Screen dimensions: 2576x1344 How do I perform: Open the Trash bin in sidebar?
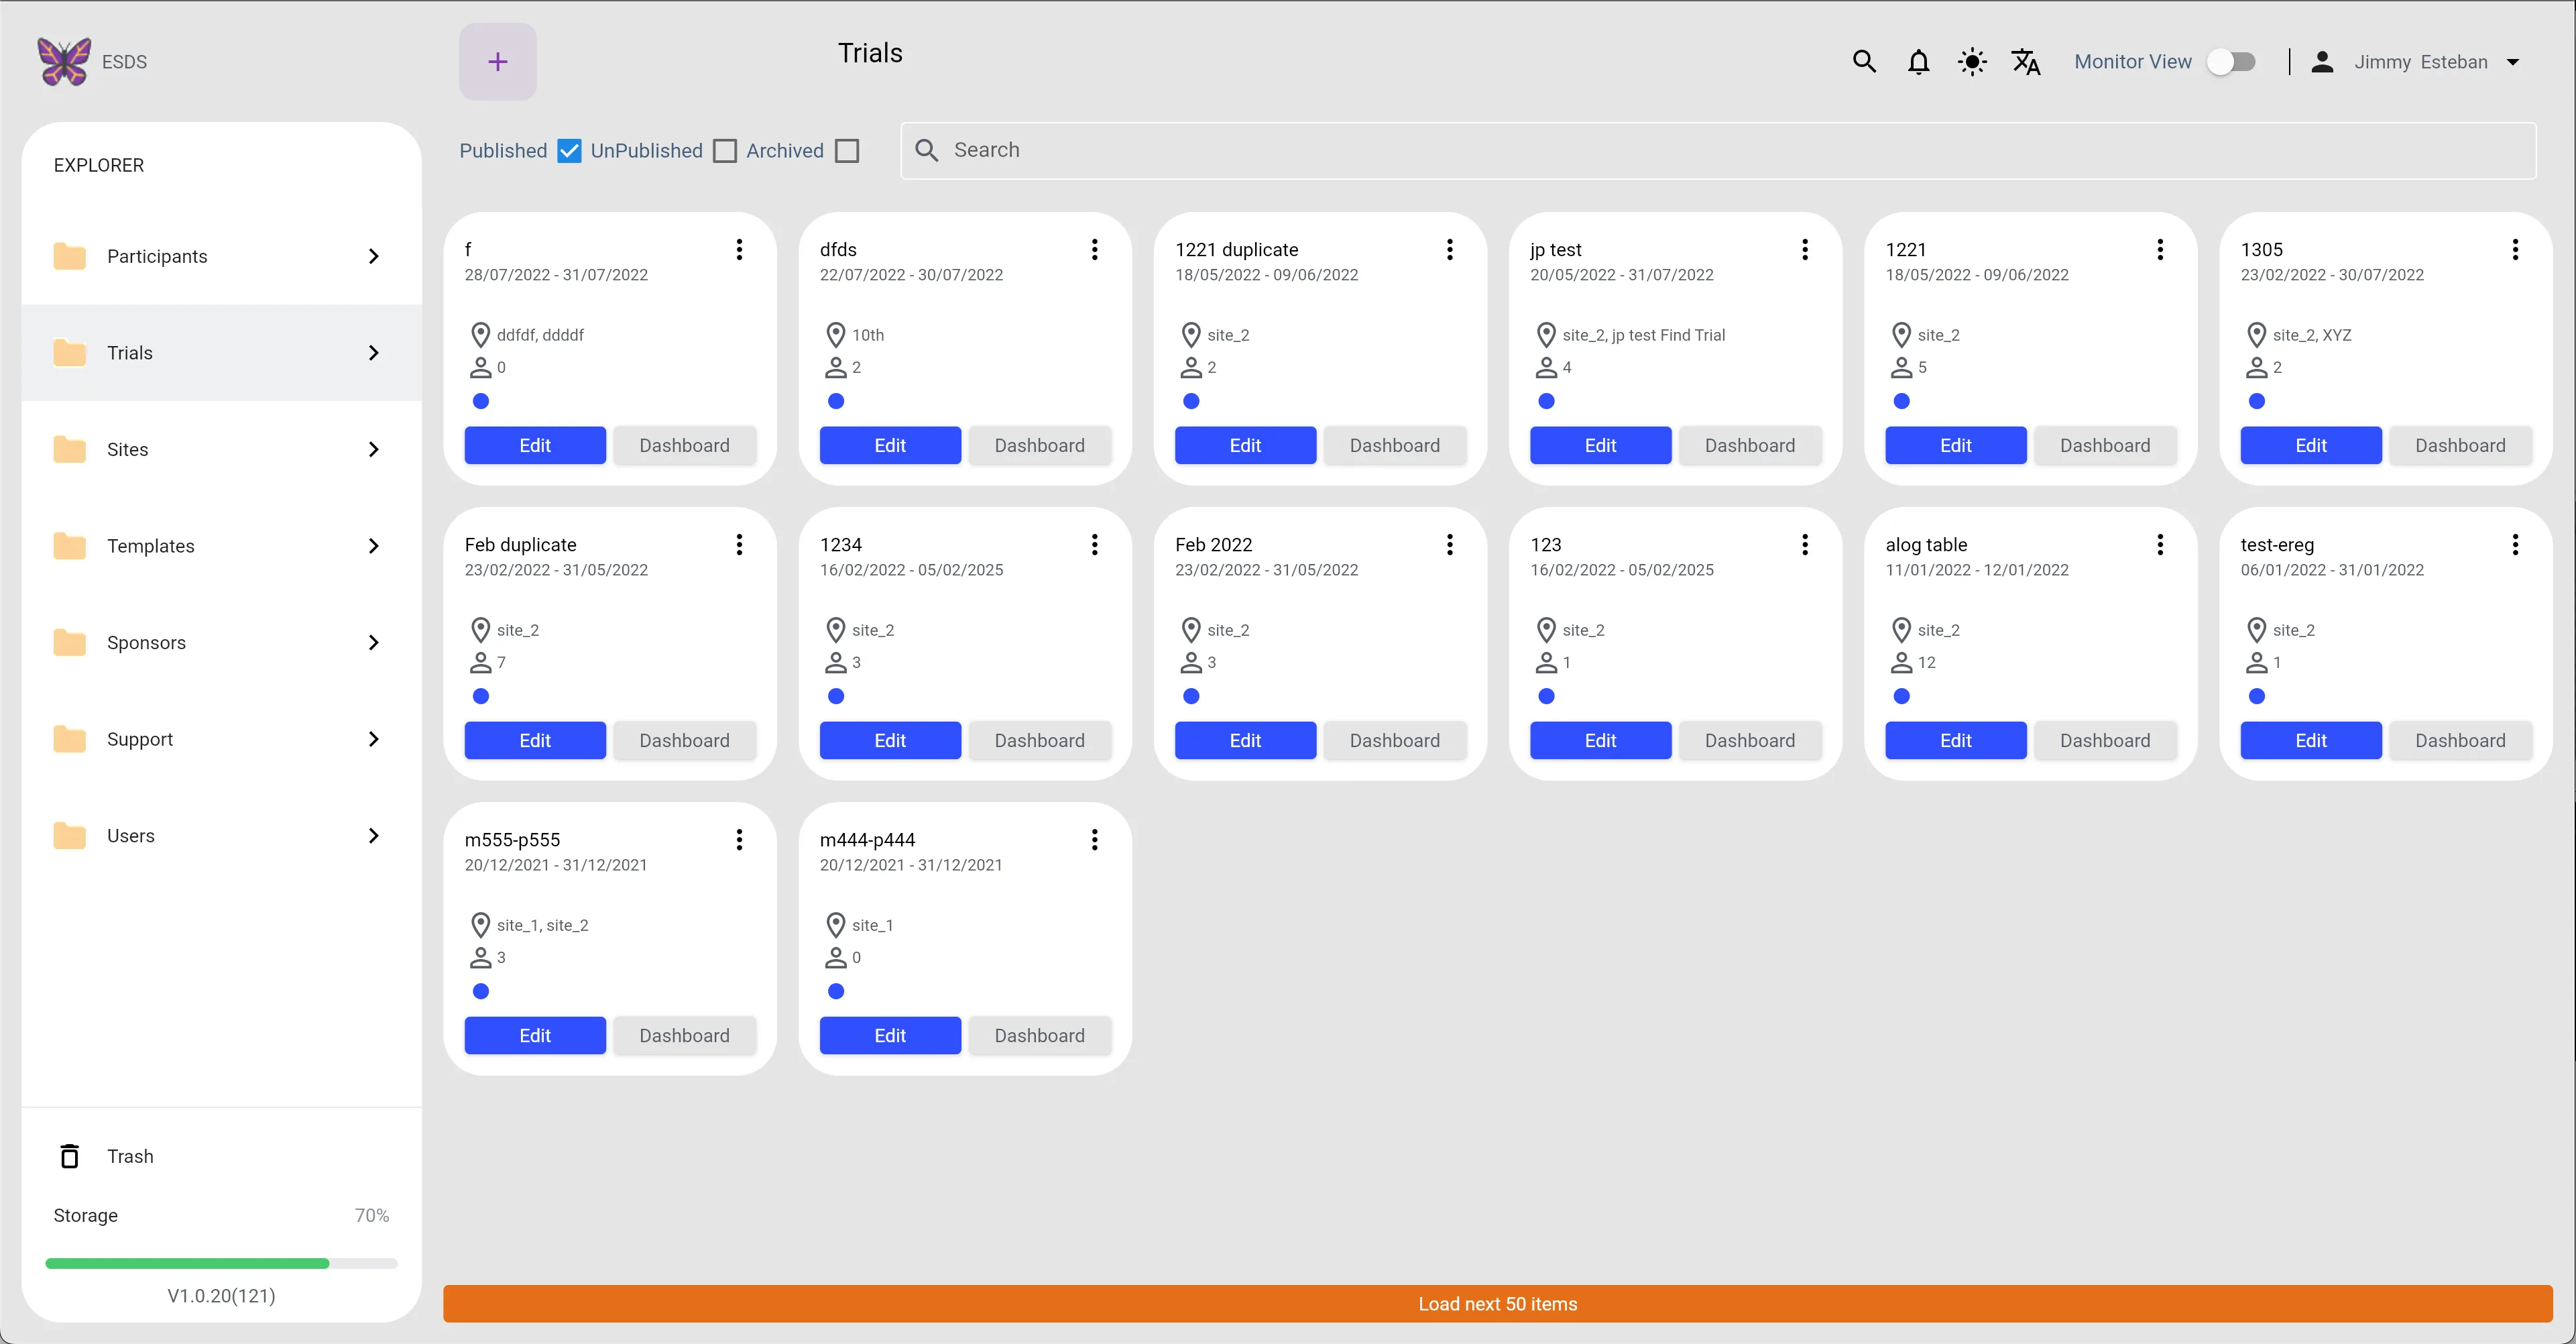point(130,1156)
